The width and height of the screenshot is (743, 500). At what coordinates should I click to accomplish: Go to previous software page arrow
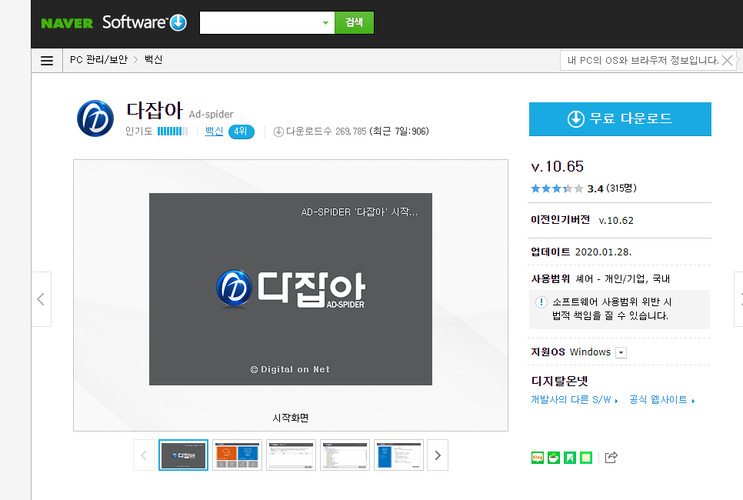coord(41,299)
